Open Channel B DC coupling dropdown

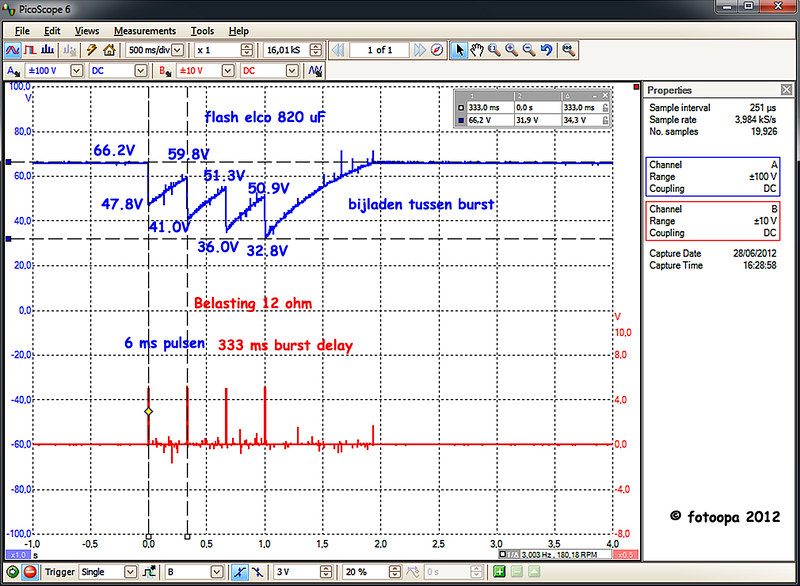pyautogui.click(x=292, y=71)
